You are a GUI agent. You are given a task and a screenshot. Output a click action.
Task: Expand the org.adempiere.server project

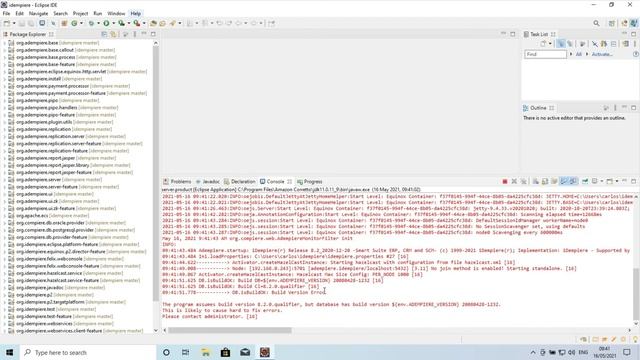coord(4,180)
